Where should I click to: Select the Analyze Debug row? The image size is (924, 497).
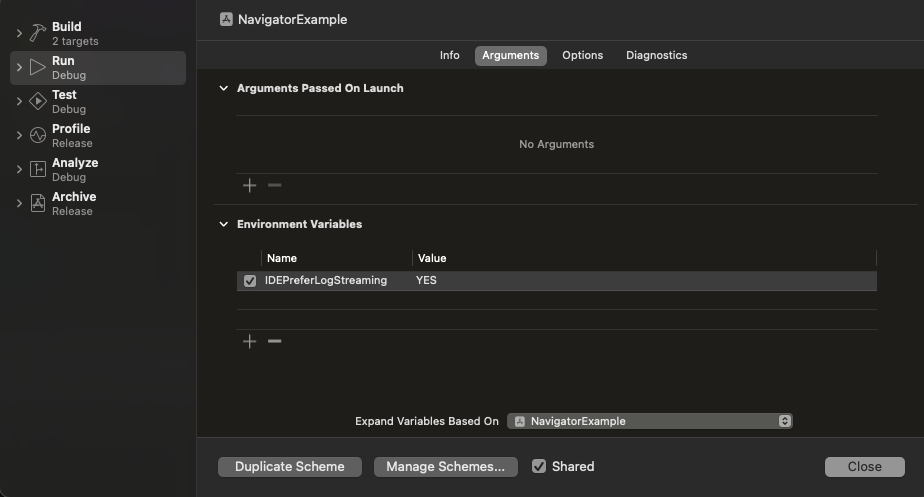tap(98, 169)
